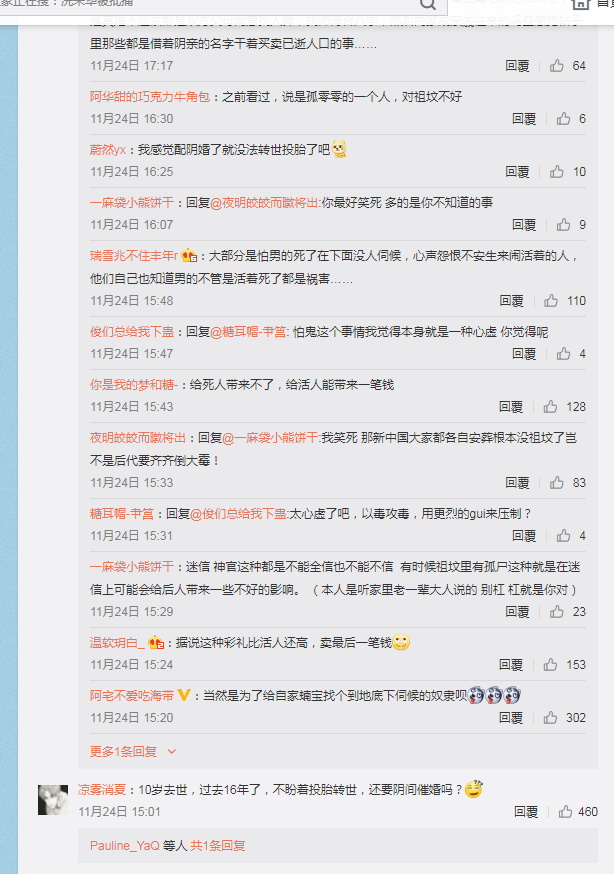Click the search magnifier icon at top
Screen dimensions: 614x874
pos(428,4)
